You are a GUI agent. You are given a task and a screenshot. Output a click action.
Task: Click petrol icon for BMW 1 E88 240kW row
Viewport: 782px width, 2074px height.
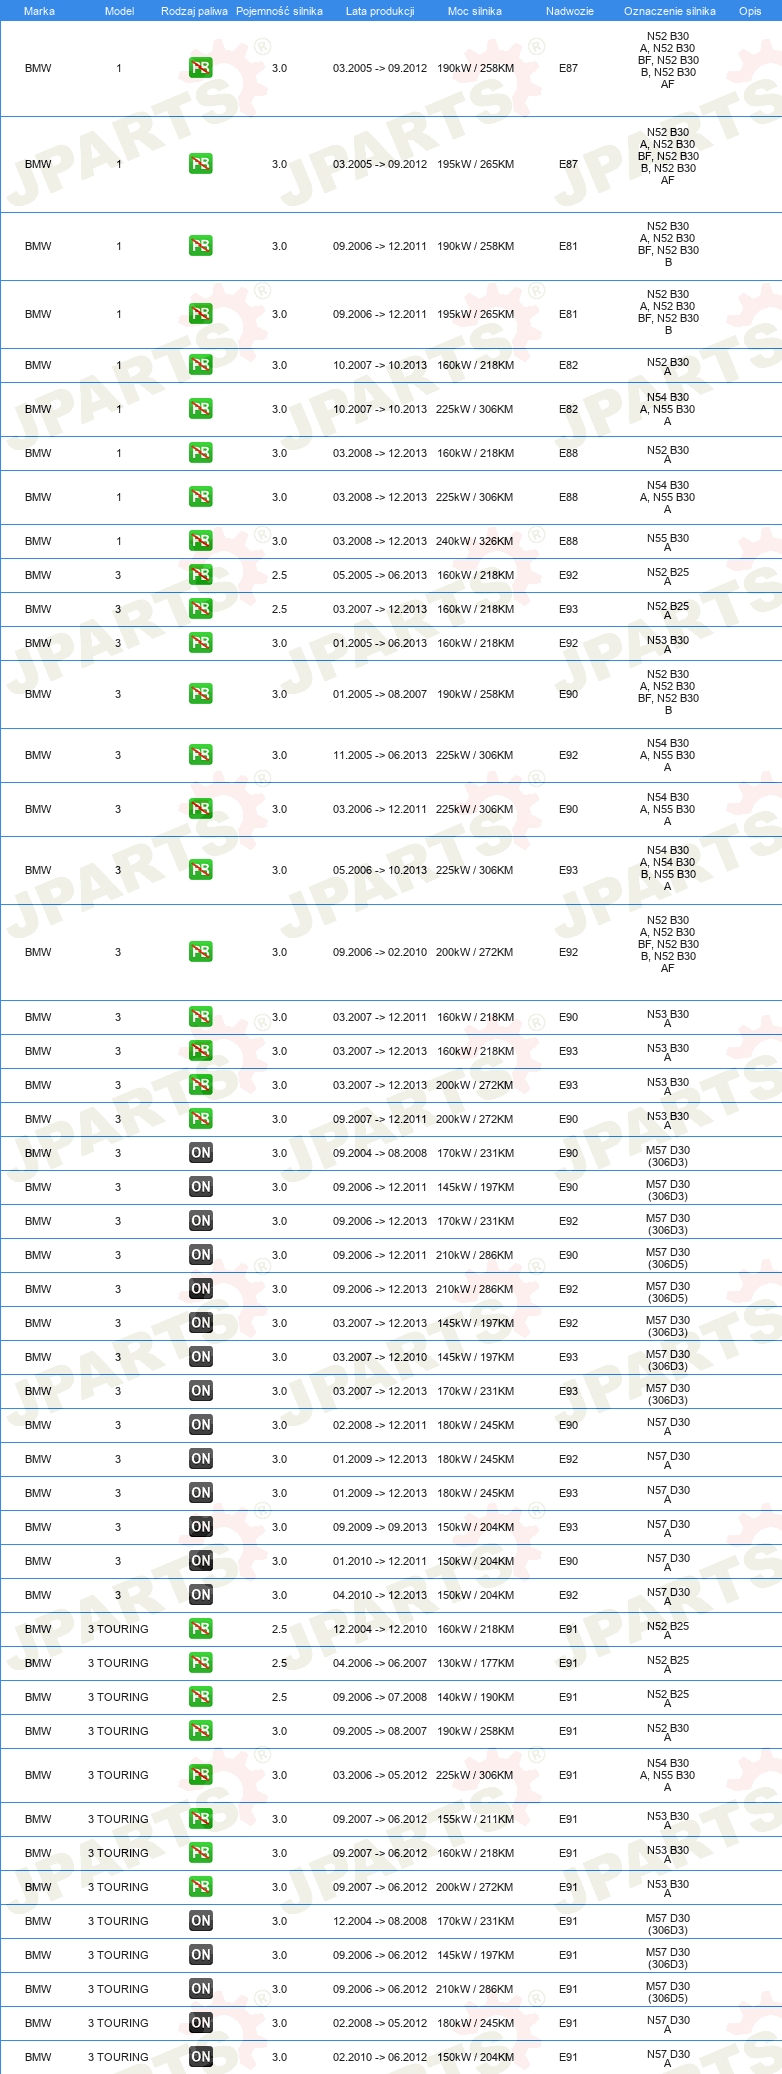click(200, 541)
